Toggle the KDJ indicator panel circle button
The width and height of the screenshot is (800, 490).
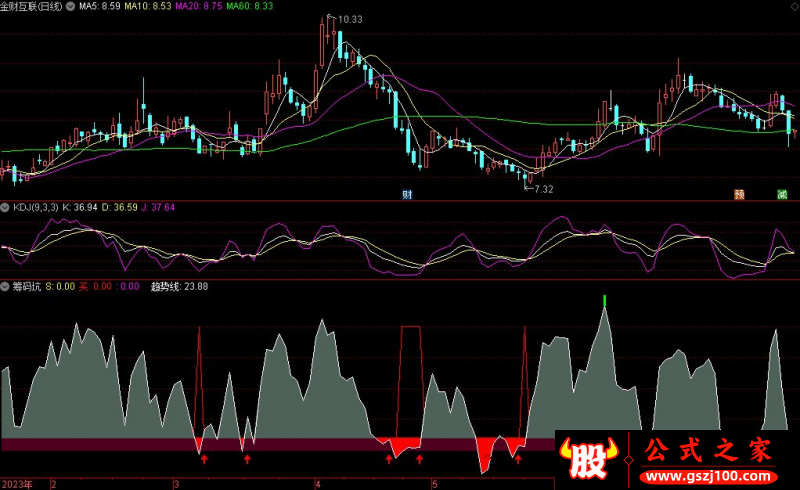tap(6, 207)
